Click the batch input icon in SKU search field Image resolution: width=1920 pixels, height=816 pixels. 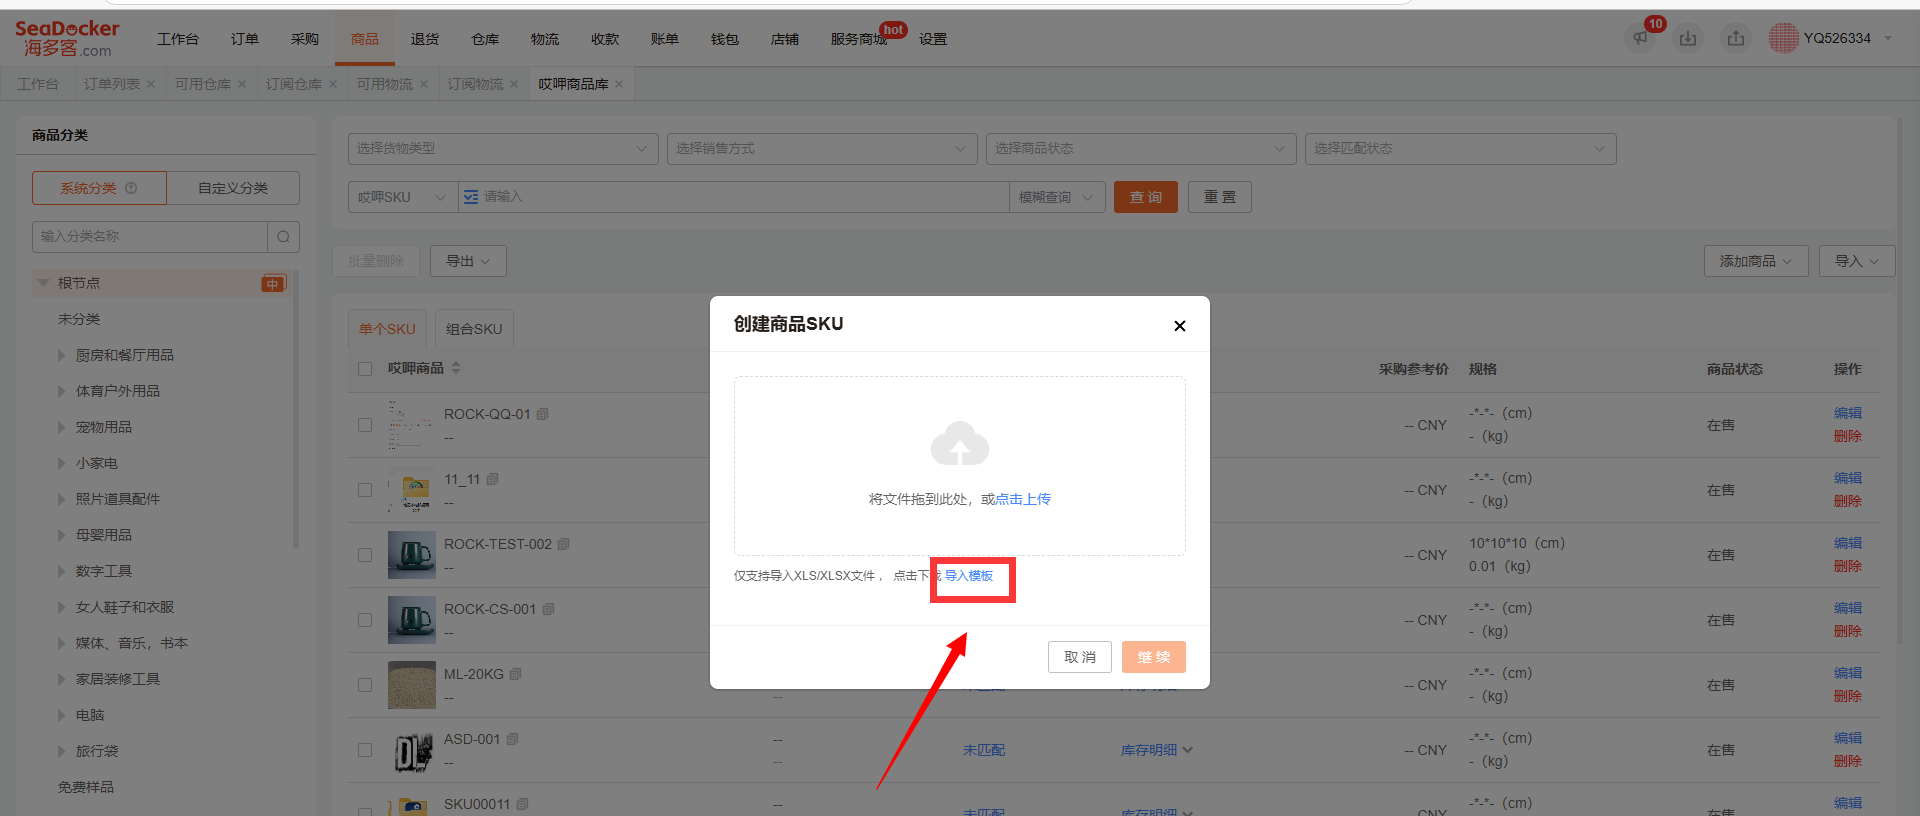click(x=471, y=197)
